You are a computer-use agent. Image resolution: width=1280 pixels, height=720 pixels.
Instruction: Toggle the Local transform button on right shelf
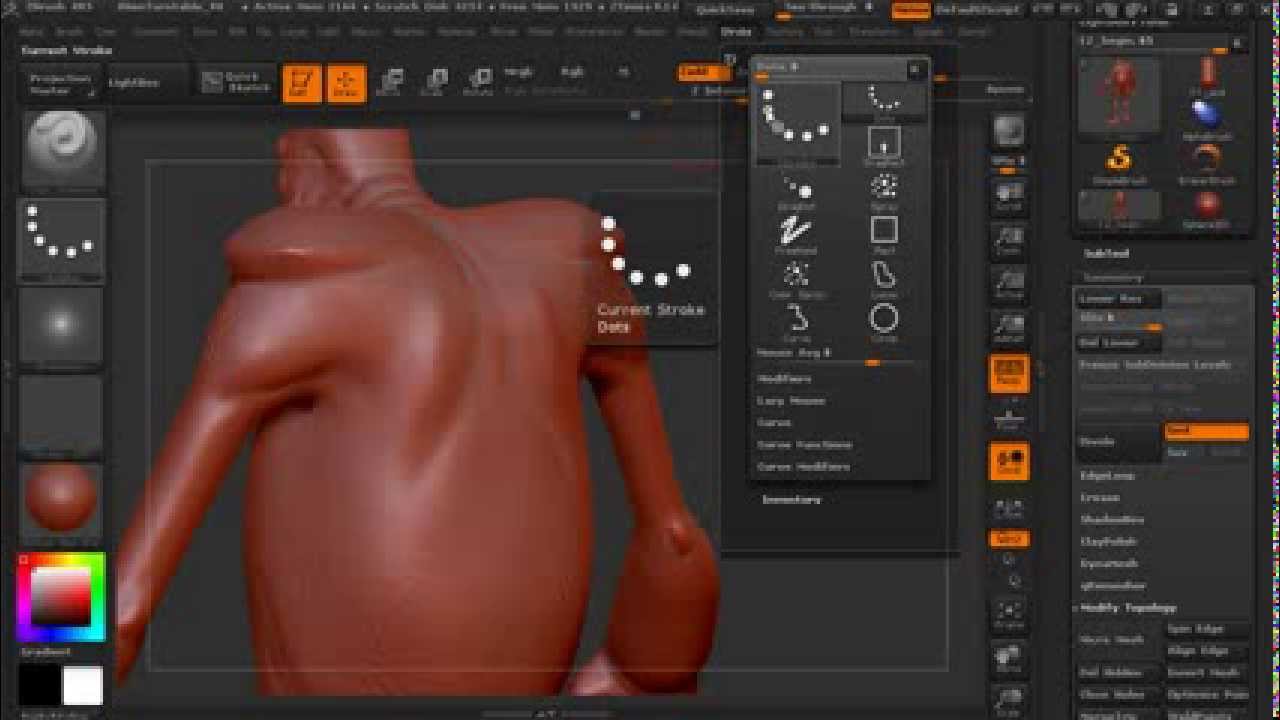(1009, 461)
